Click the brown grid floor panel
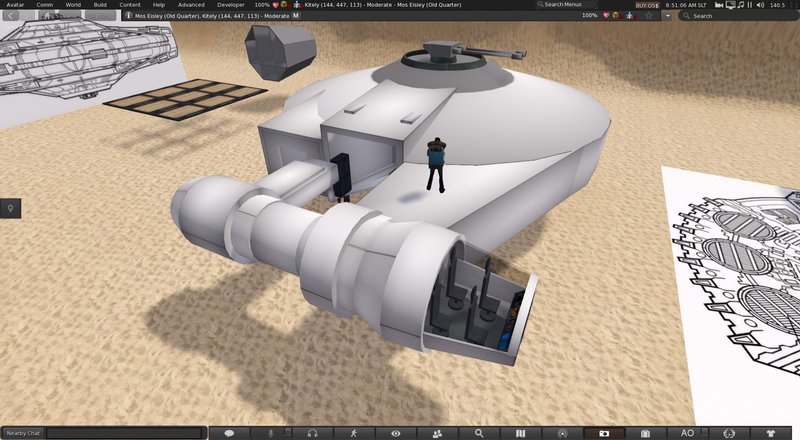 coord(186,99)
